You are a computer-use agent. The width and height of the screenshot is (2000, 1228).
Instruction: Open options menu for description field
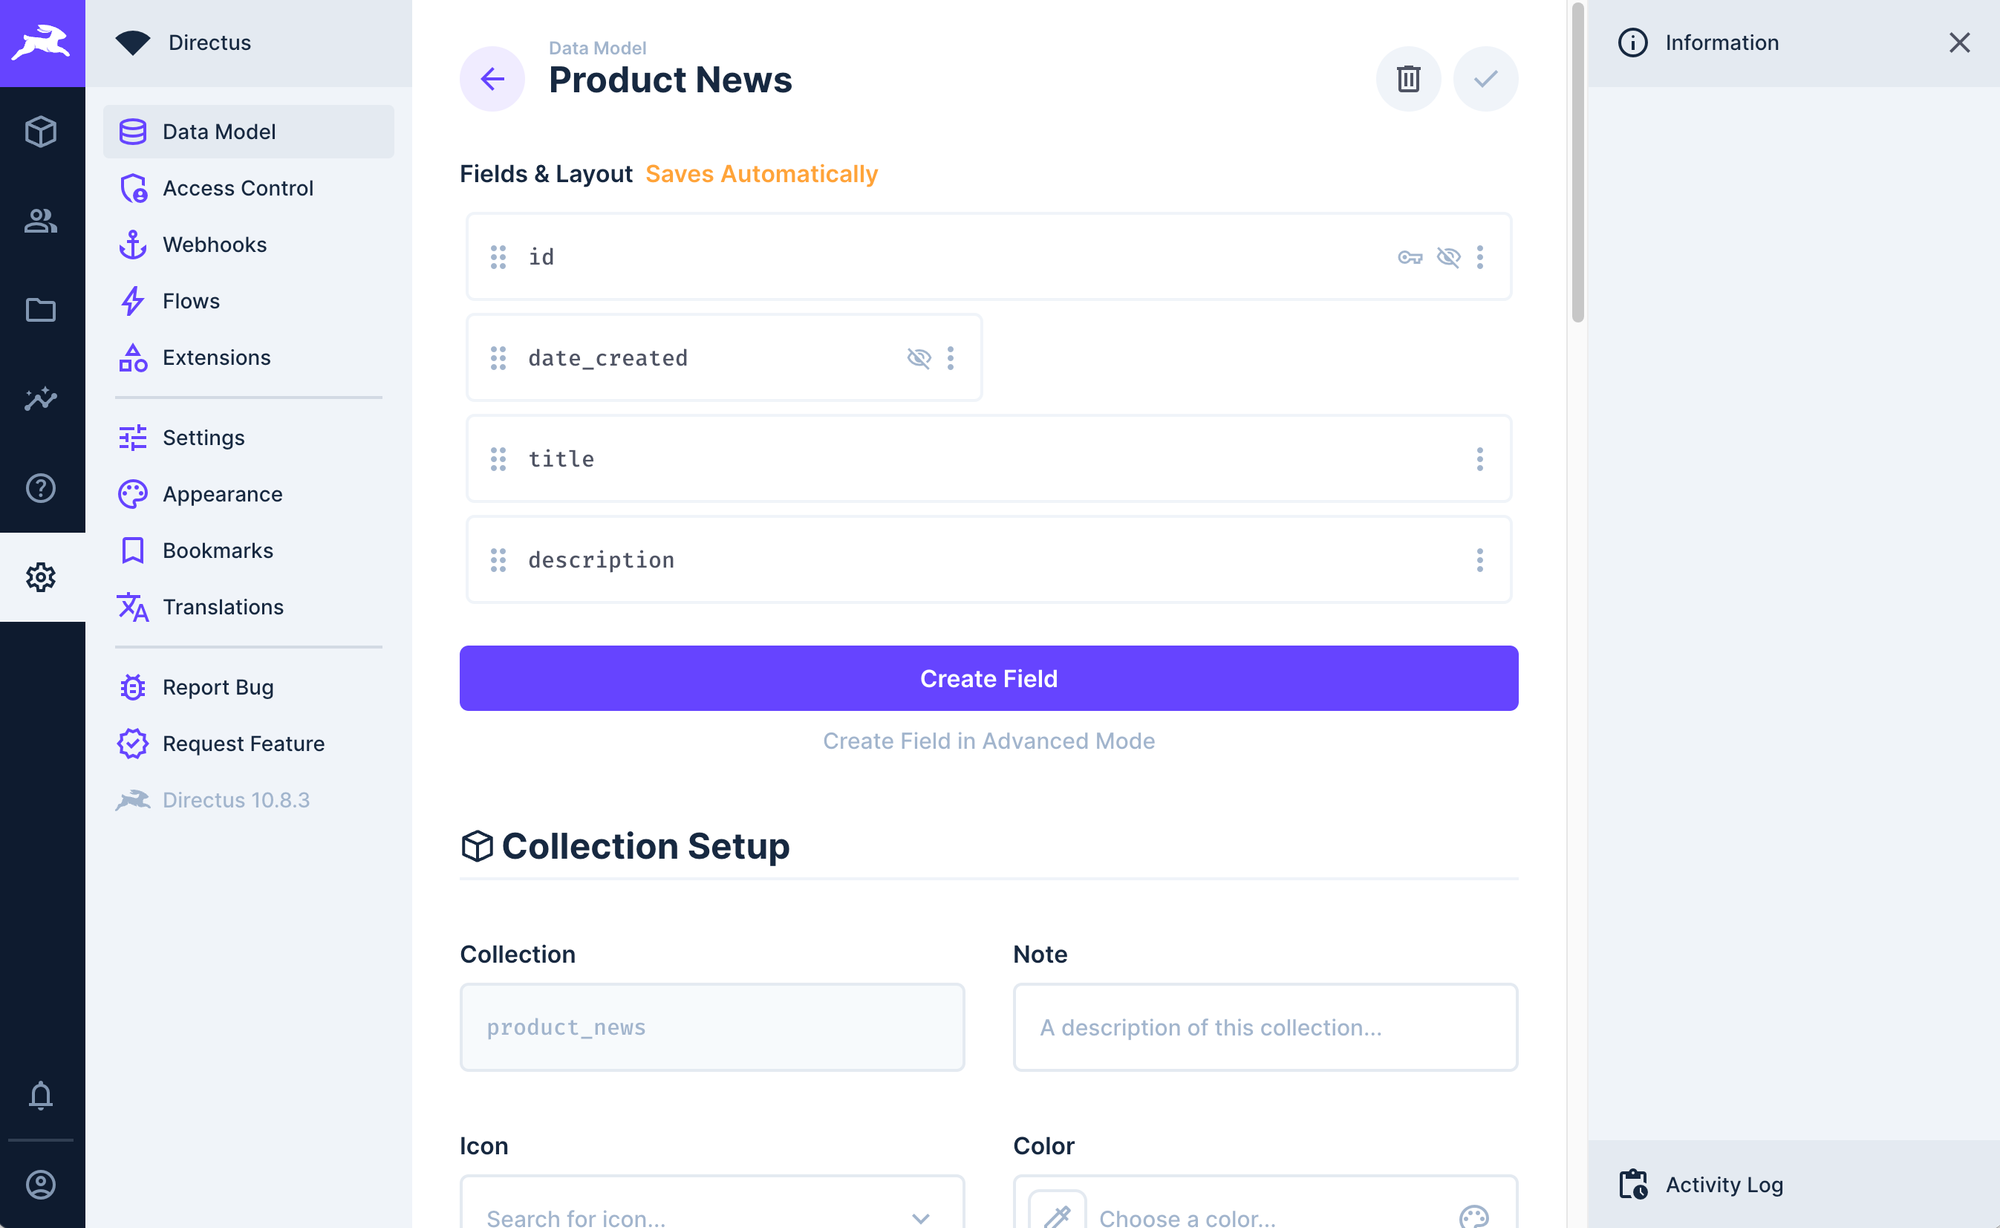pyautogui.click(x=1480, y=560)
